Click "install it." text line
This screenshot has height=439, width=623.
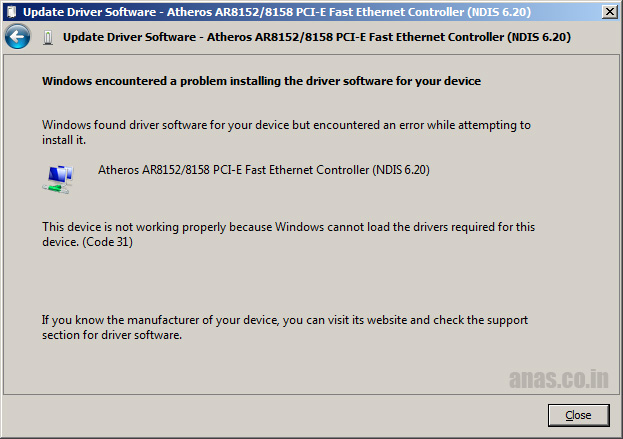click(64, 140)
